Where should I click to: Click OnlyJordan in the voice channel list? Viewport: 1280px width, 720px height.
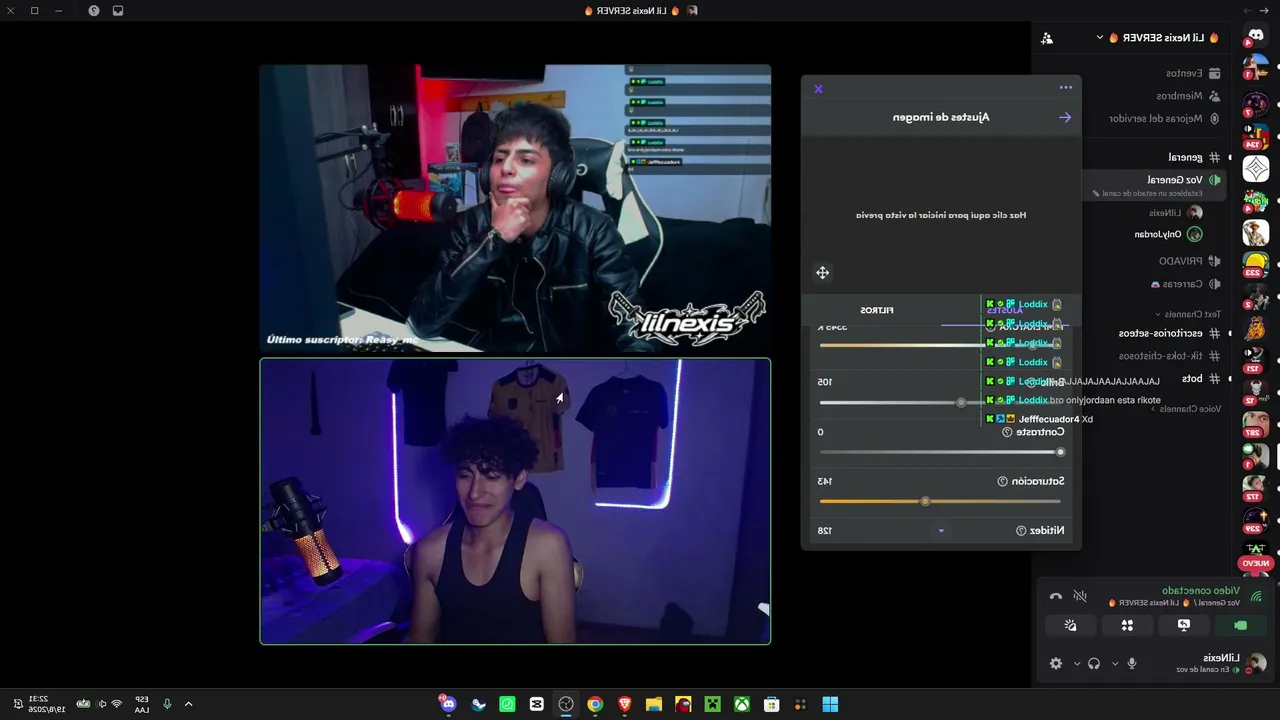pos(1167,234)
